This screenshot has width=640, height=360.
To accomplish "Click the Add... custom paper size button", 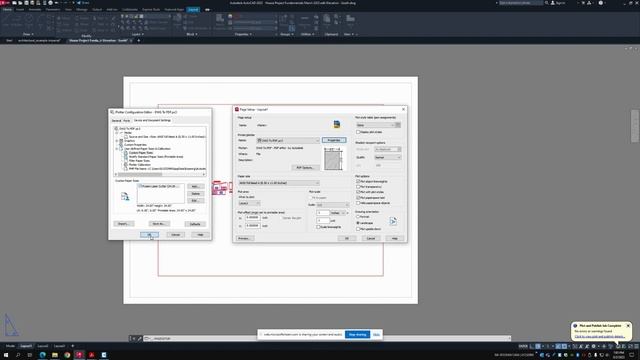I will 196,187.
